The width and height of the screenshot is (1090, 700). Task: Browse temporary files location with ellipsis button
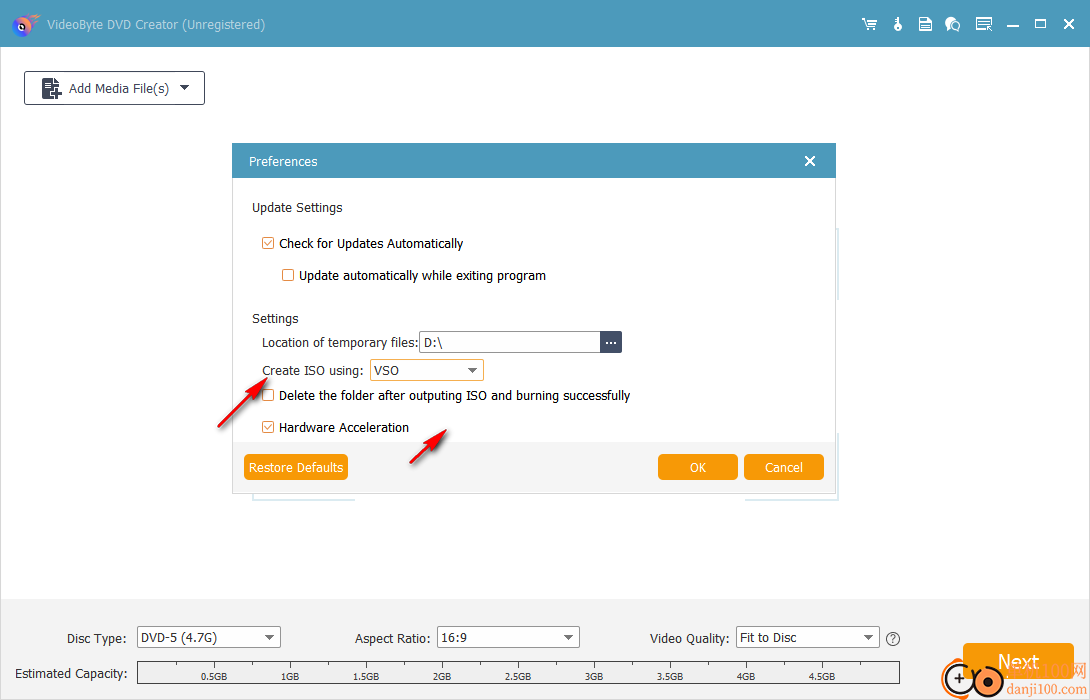click(611, 343)
